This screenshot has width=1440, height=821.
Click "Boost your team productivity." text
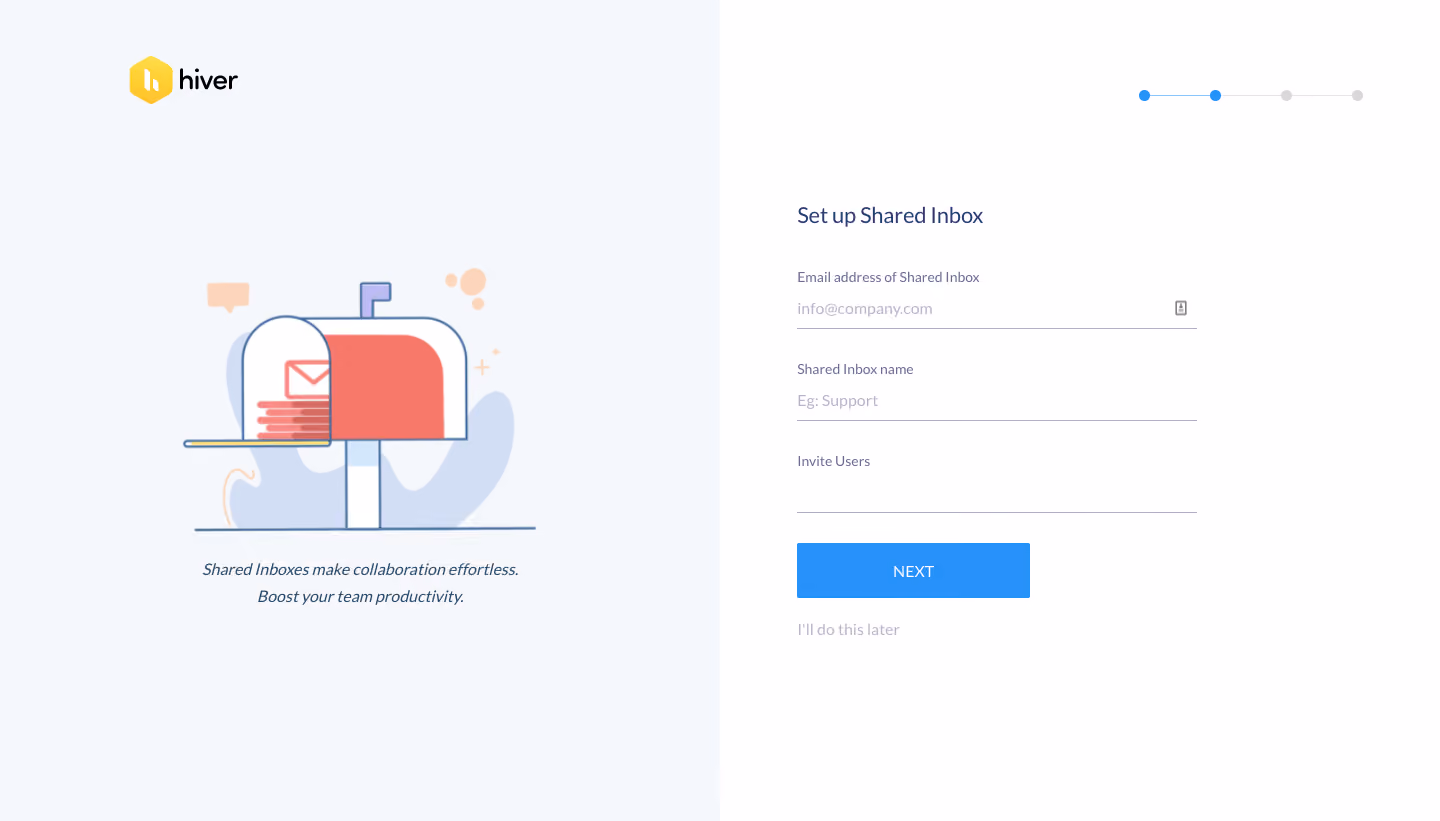pyautogui.click(x=360, y=597)
